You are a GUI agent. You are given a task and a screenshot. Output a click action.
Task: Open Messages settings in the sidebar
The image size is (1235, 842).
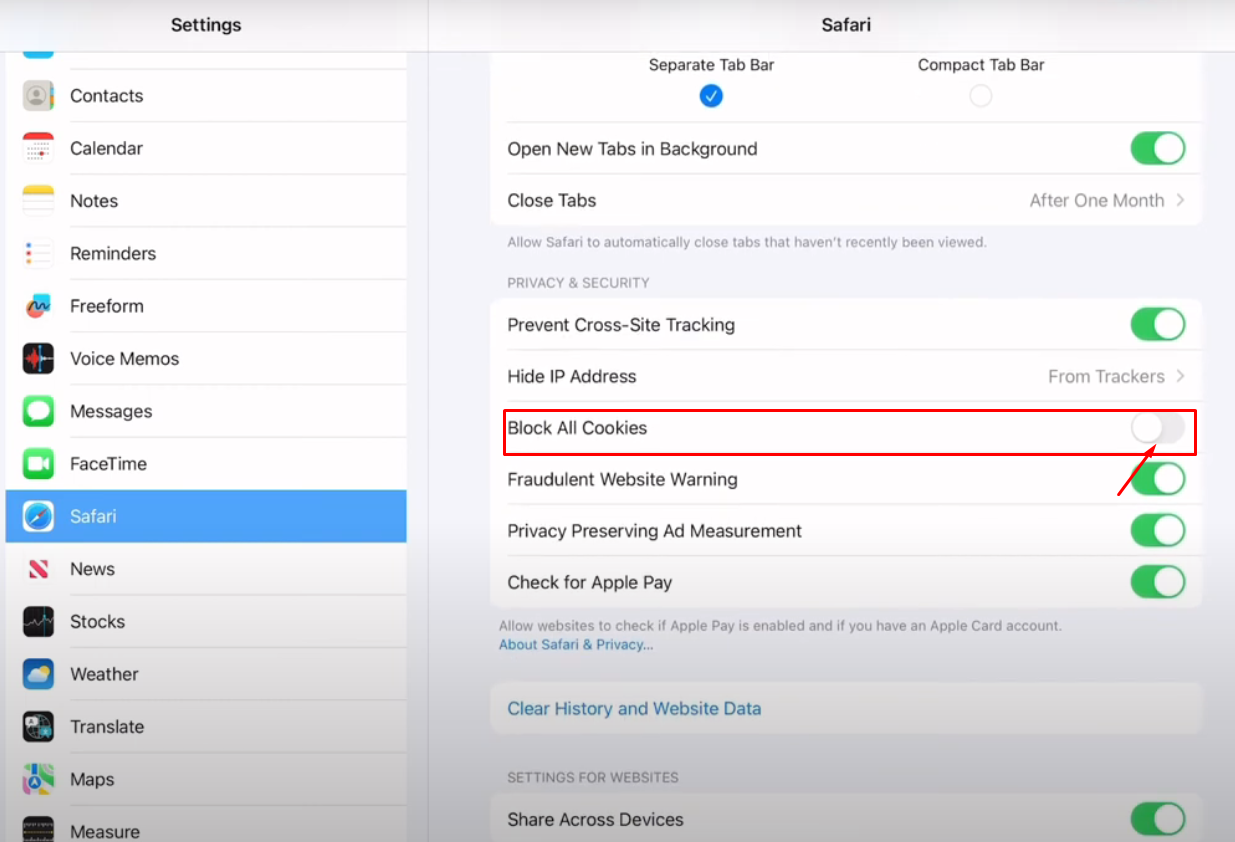(206, 411)
